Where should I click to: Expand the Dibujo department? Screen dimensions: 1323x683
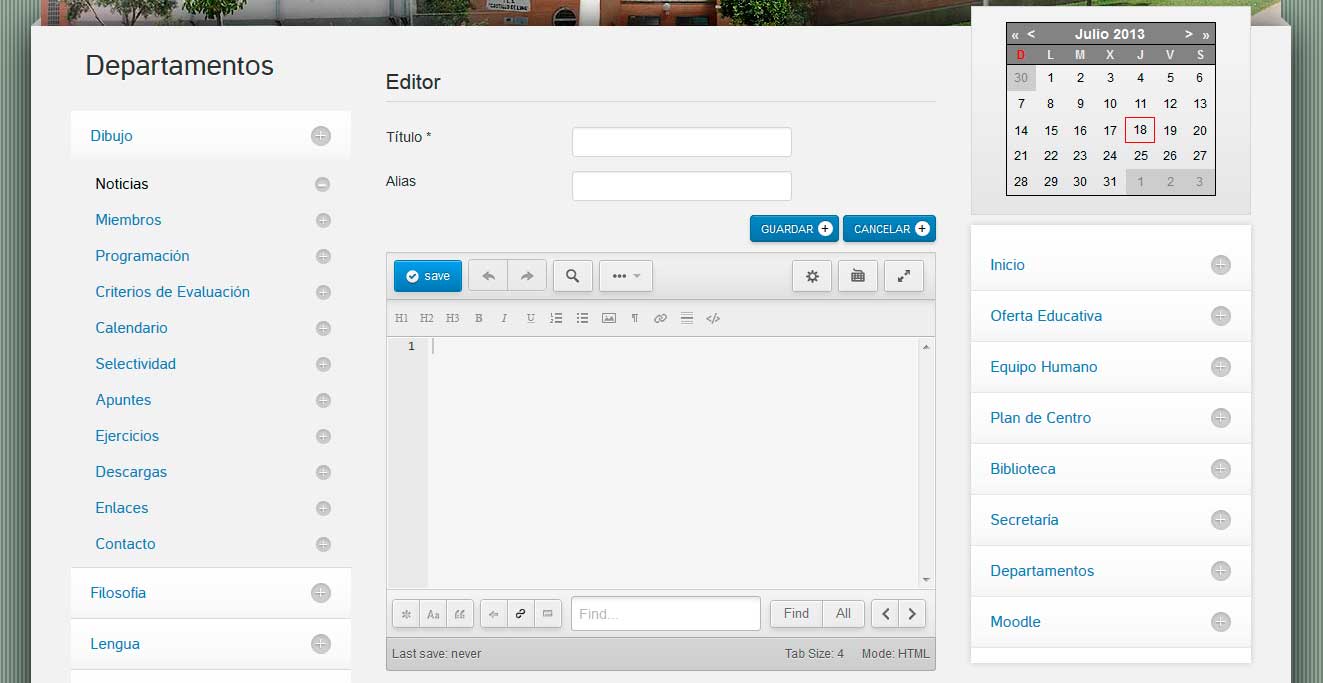321,136
